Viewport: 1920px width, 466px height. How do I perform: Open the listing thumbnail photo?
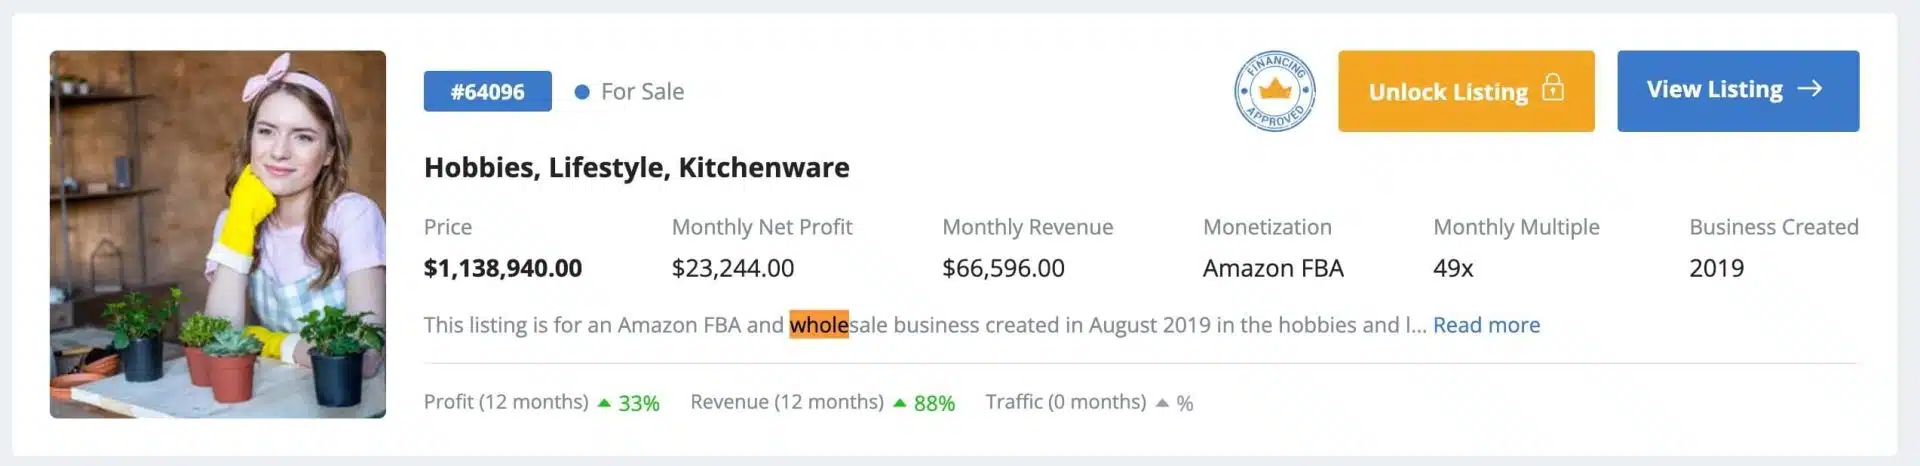tap(218, 234)
